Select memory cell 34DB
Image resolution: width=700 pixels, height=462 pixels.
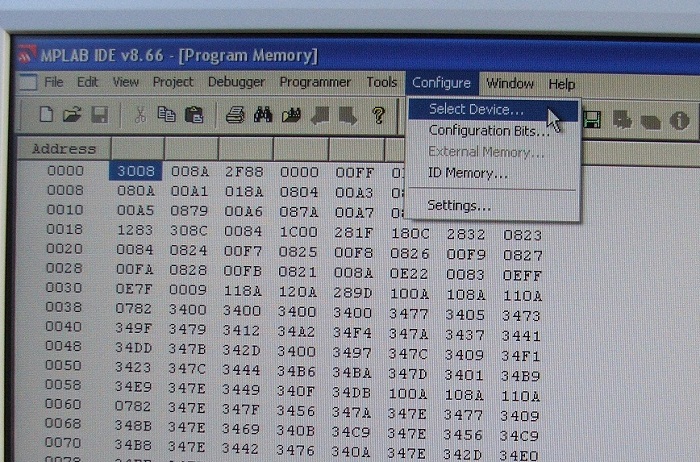click(351, 392)
